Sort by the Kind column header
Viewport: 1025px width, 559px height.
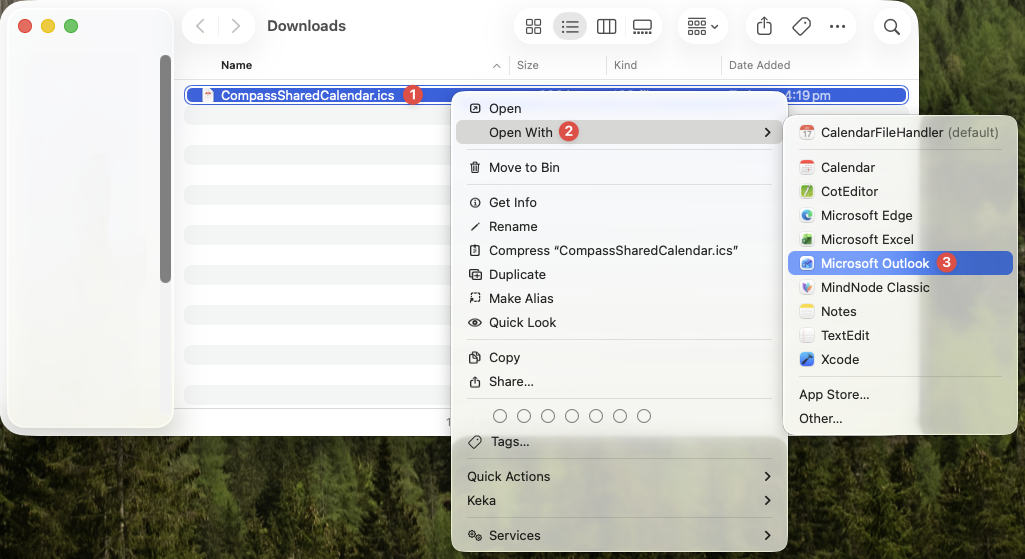pyautogui.click(x=625, y=65)
